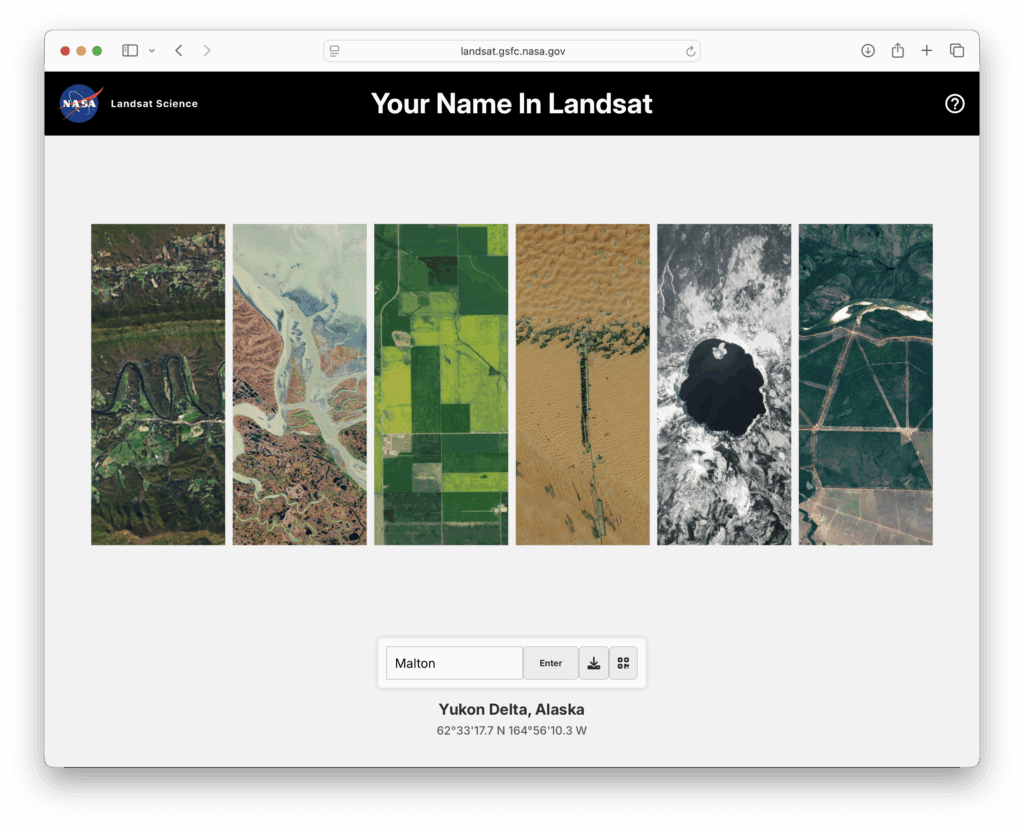Toggle the Safari sidebar icon
Viewport: 1024px width, 826px height.
tap(130, 50)
